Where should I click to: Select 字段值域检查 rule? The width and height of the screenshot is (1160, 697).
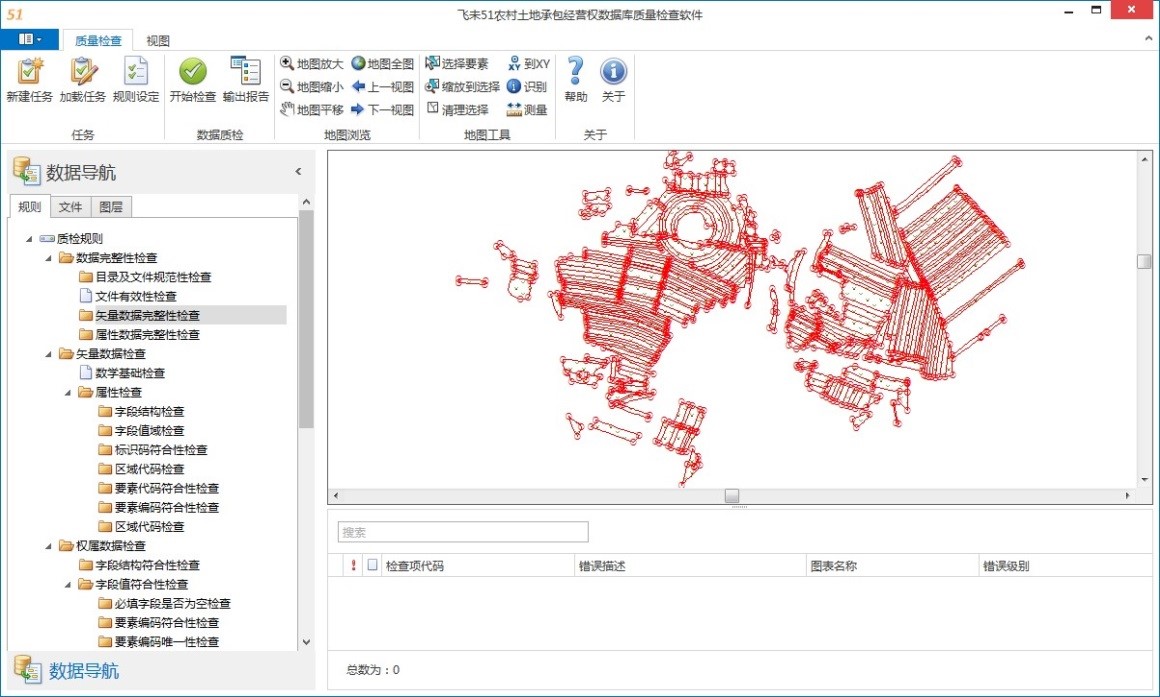(149, 431)
